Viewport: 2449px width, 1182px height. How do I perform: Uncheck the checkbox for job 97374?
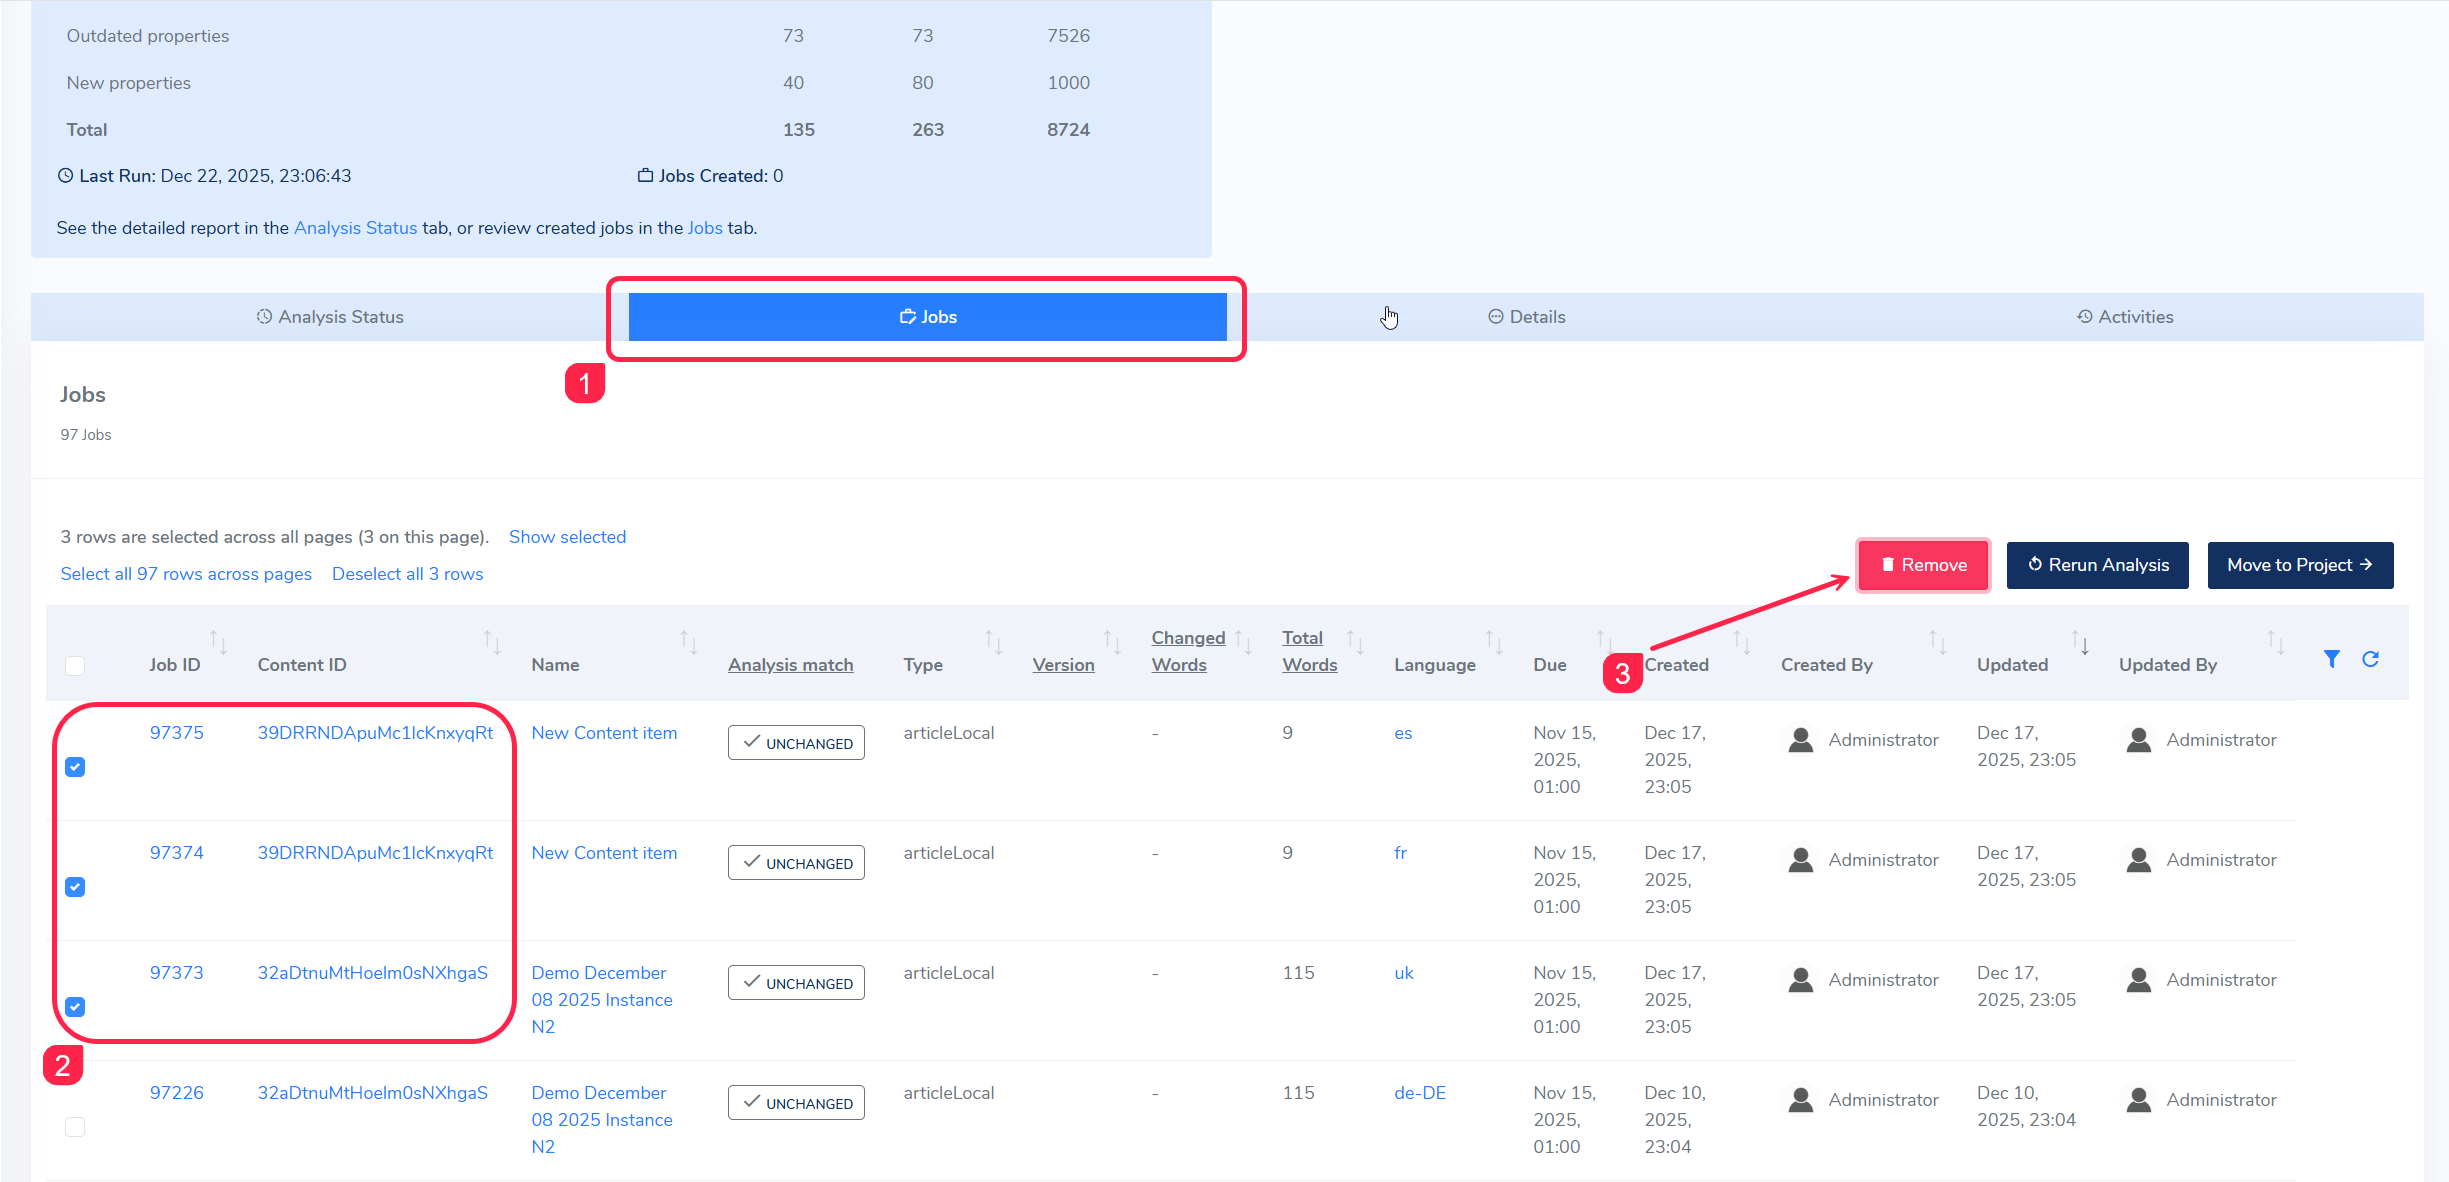[x=75, y=887]
